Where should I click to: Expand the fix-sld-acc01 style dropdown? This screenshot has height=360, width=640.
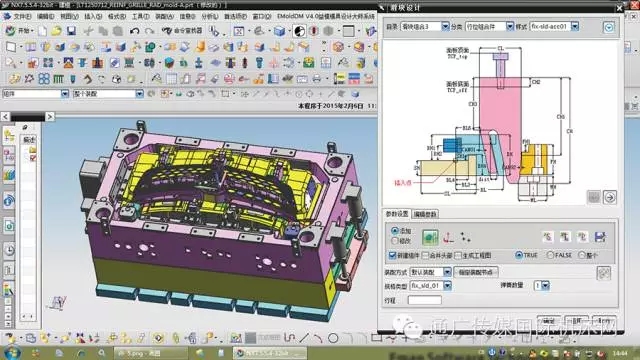575,27
